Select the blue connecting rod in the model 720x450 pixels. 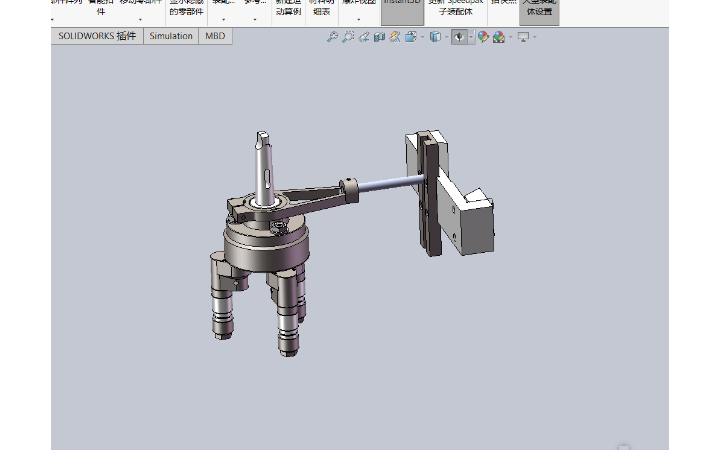pos(390,183)
